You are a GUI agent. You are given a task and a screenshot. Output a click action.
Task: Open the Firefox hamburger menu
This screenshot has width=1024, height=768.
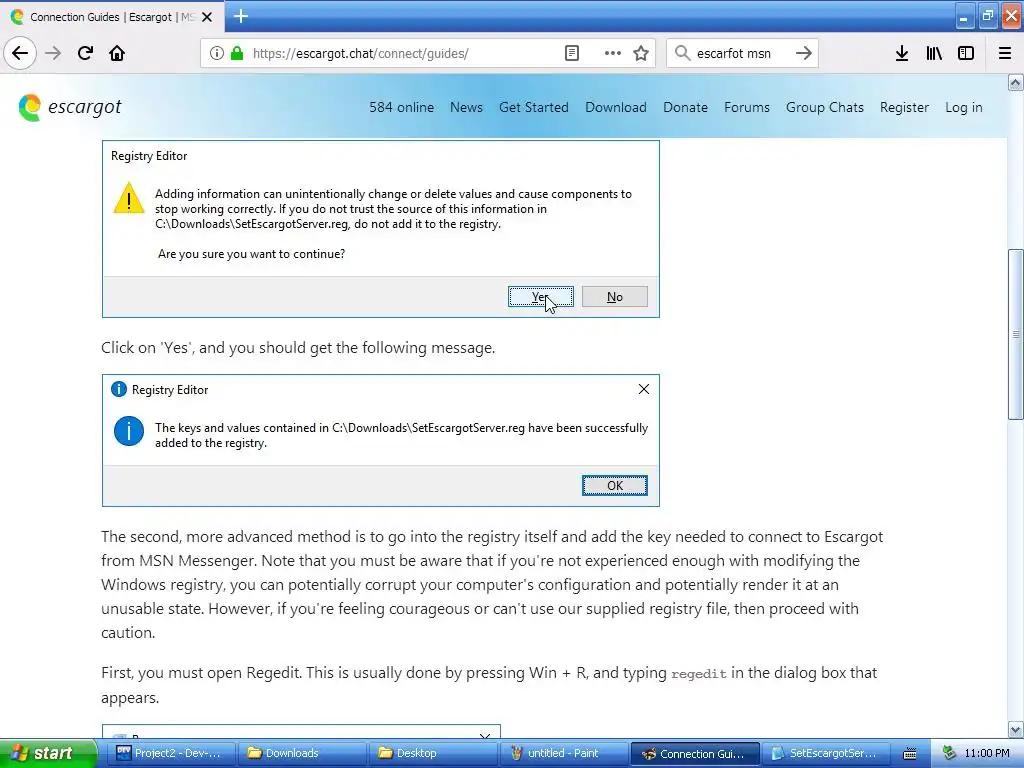tap(1005, 53)
